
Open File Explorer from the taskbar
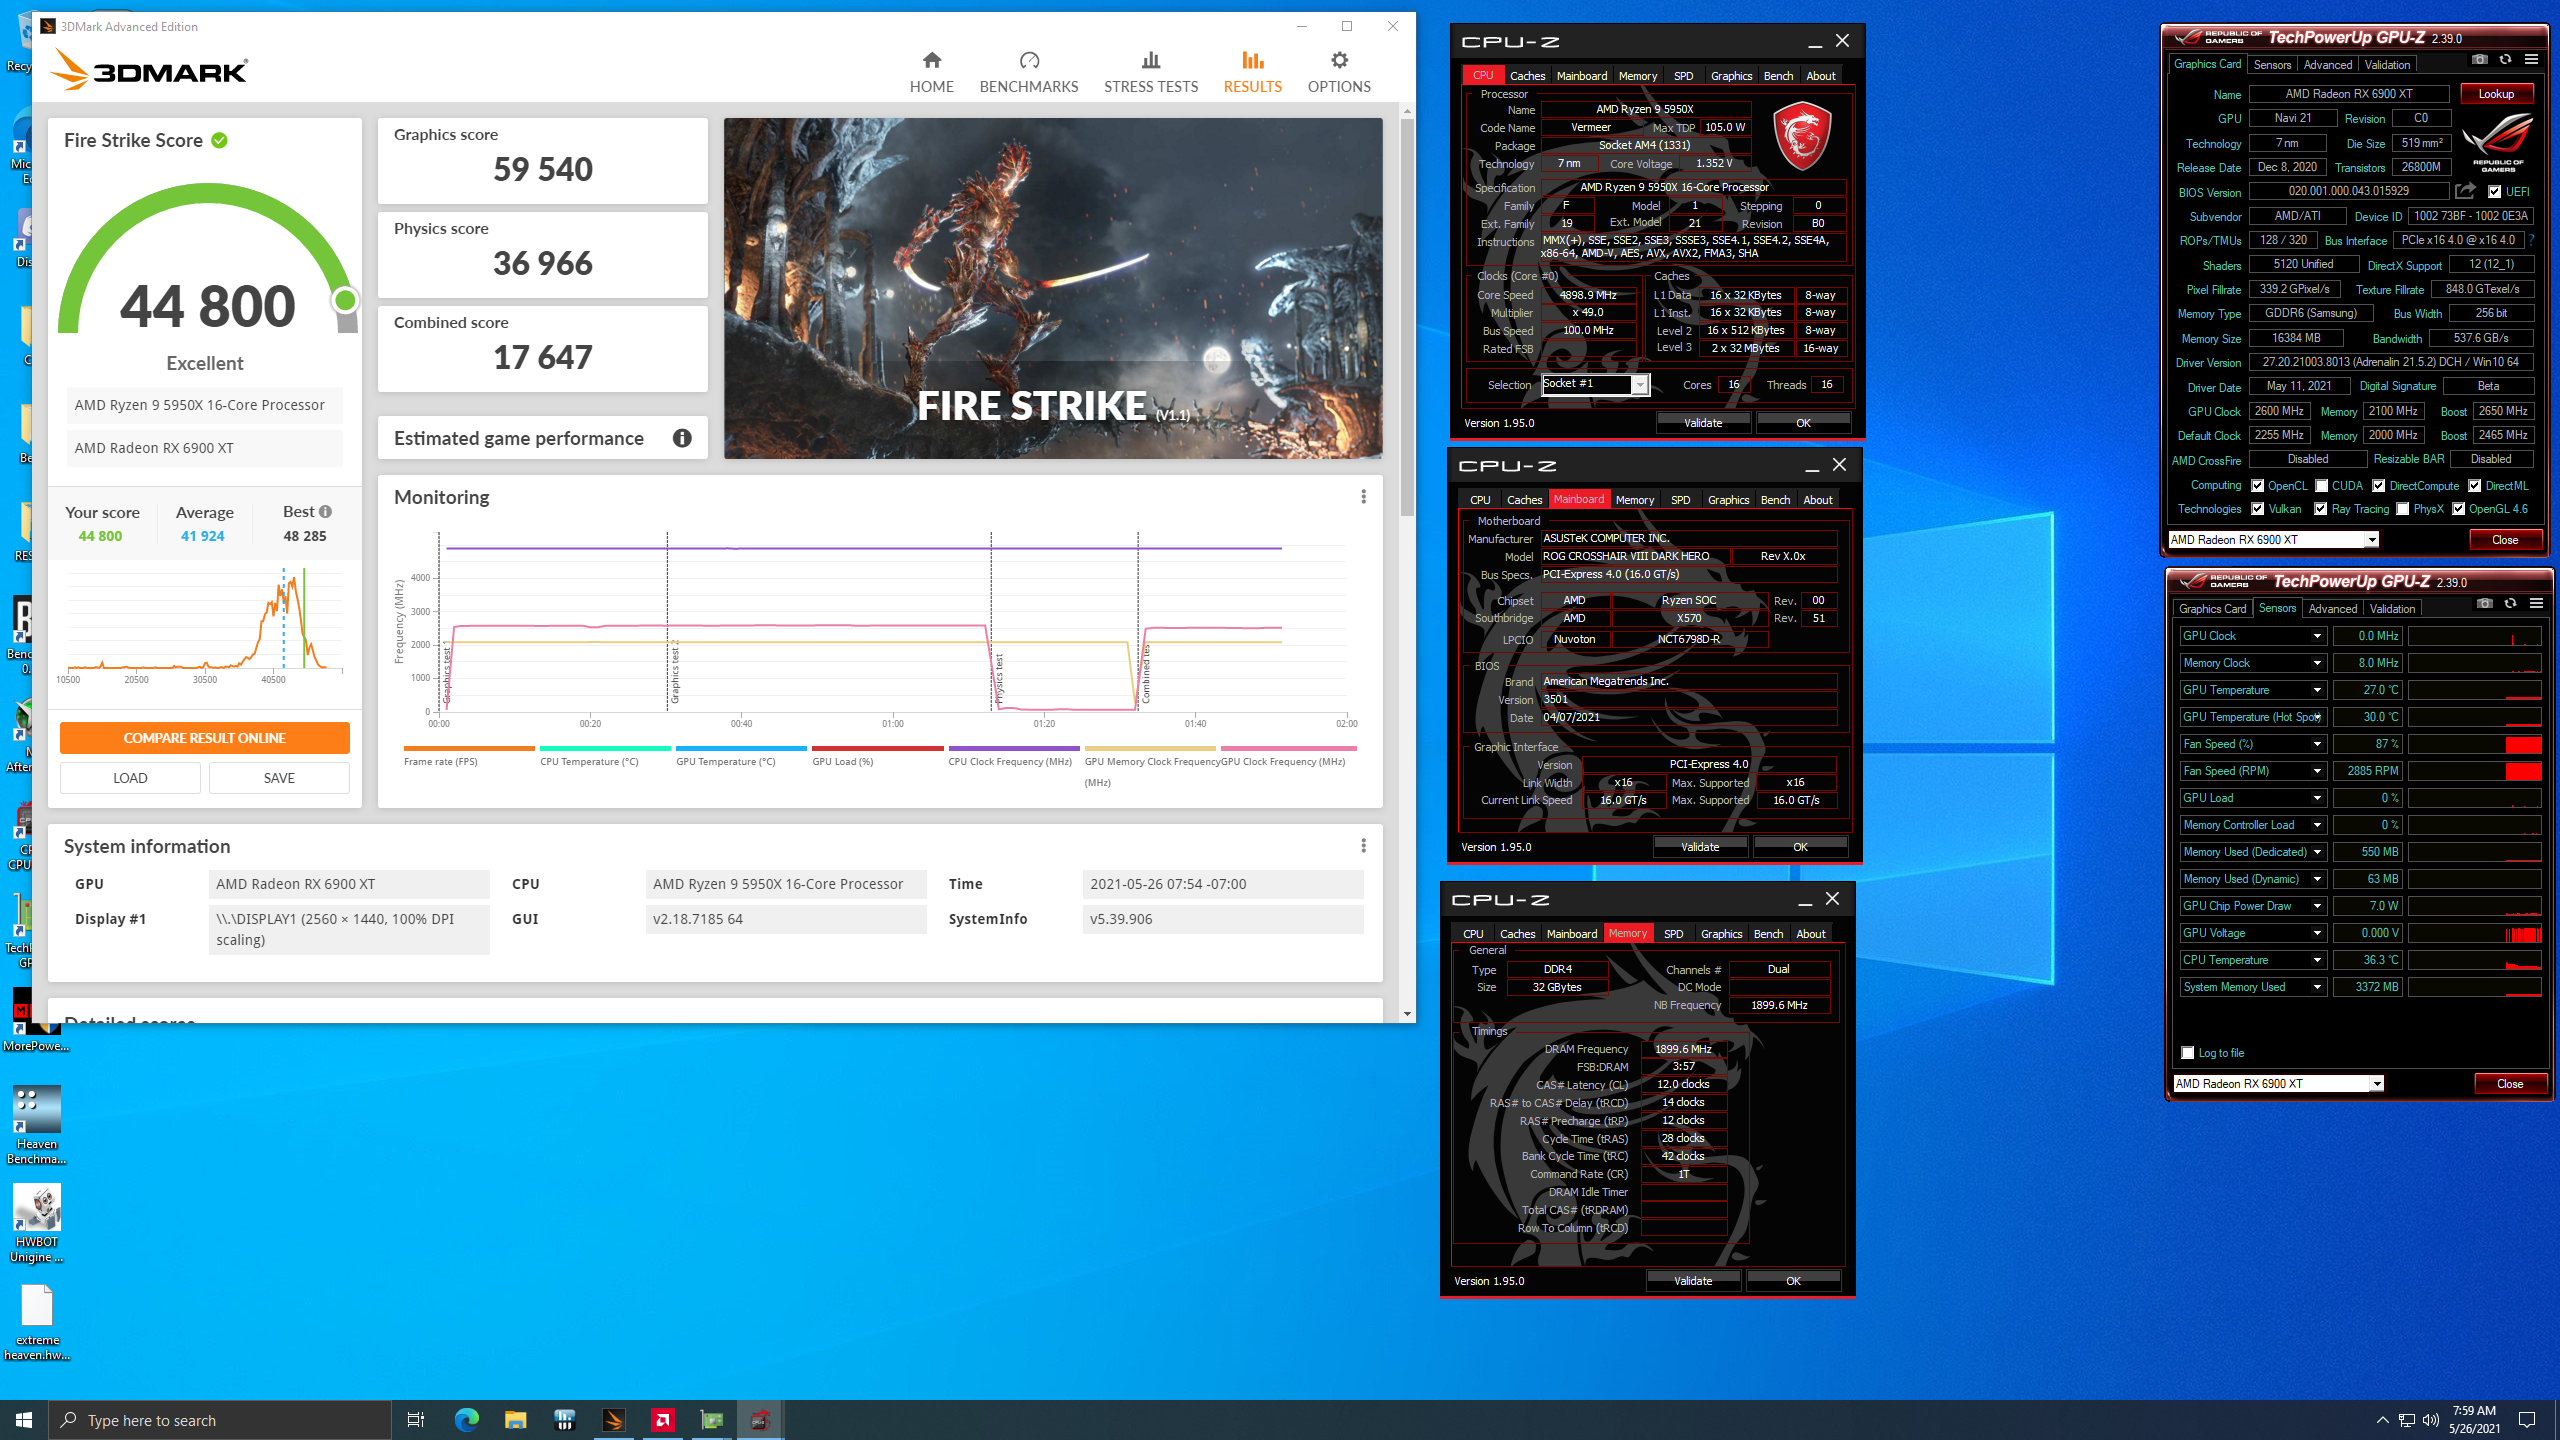[515, 1419]
